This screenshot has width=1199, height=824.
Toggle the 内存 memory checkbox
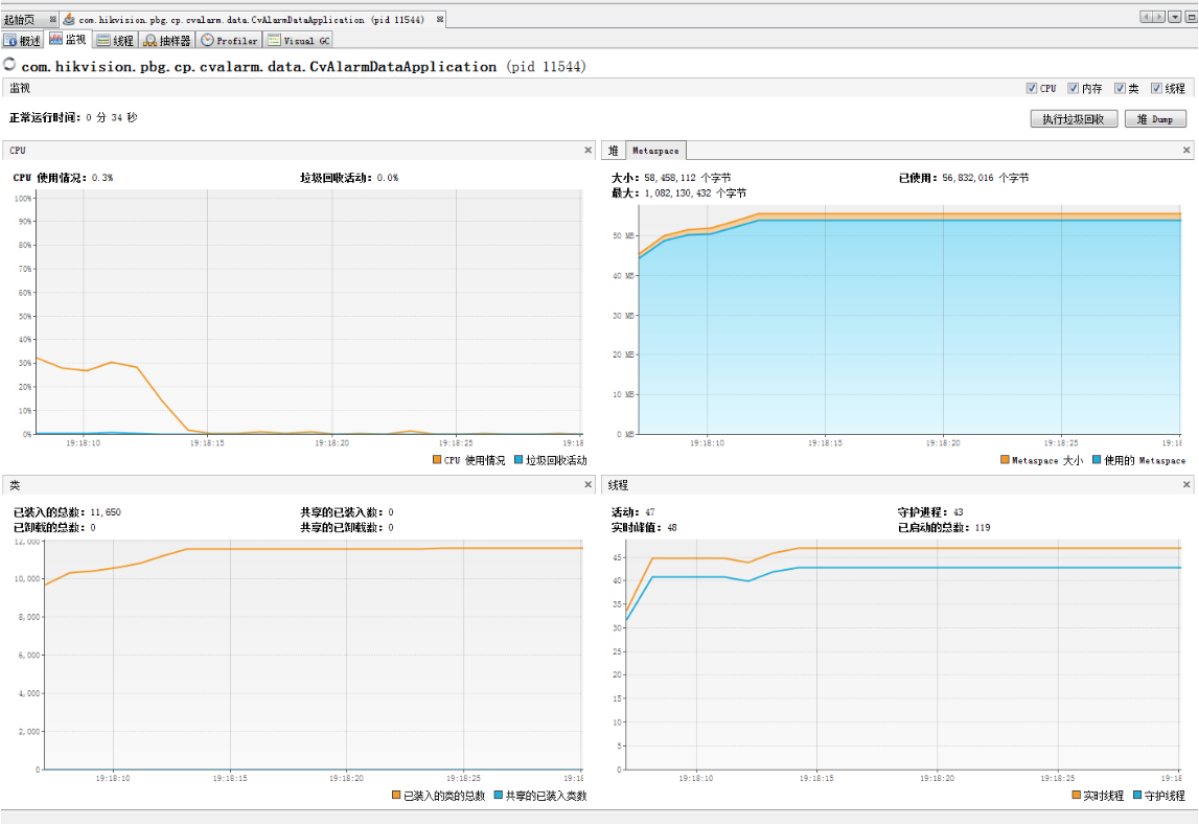(1073, 88)
